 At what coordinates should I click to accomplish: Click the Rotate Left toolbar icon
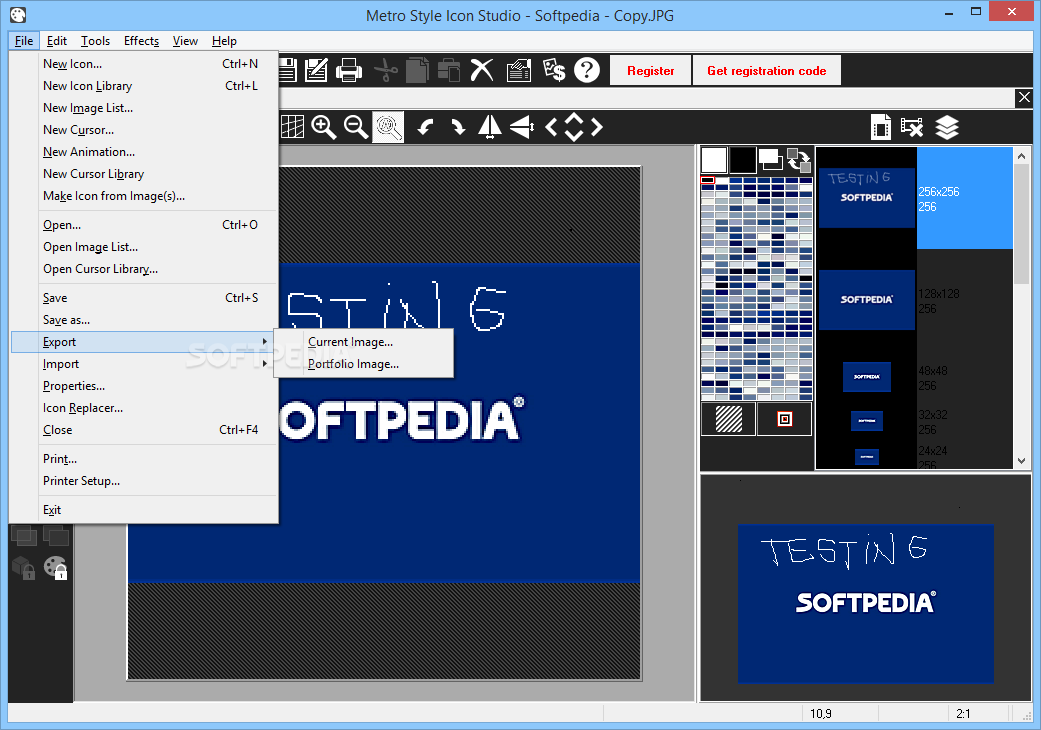coord(425,127)
